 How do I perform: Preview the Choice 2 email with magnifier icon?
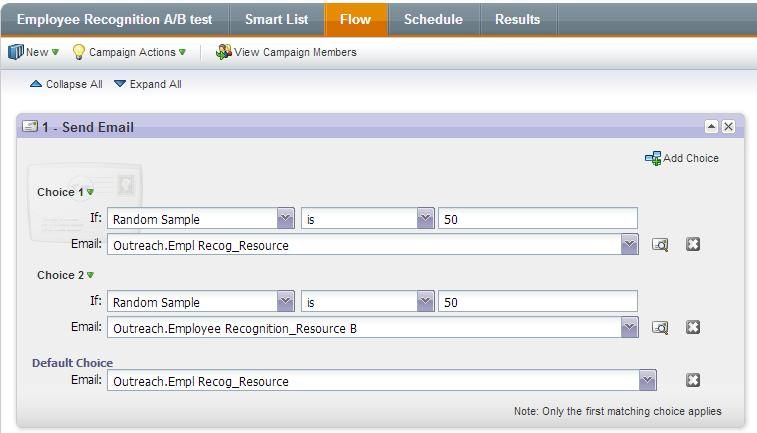point(660,328)
